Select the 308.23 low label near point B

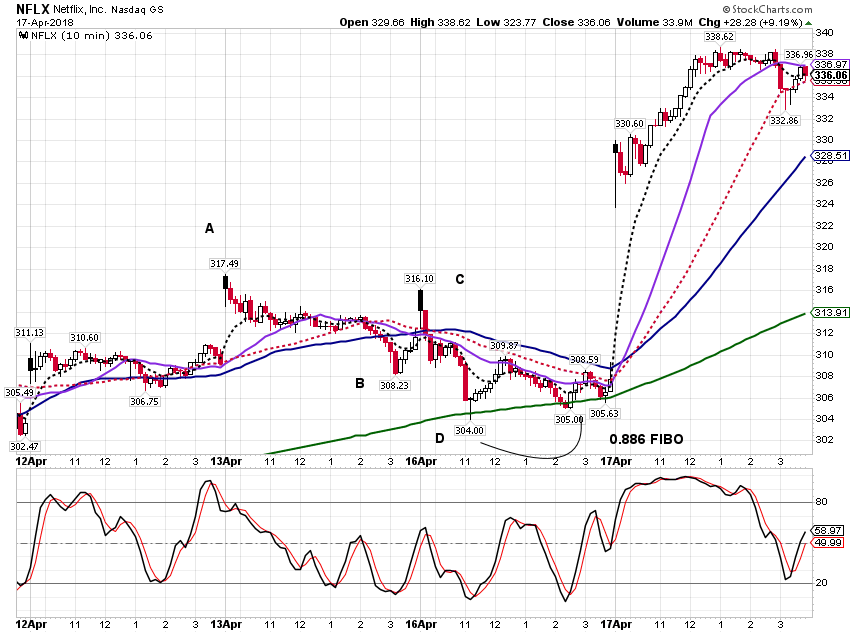394,385
